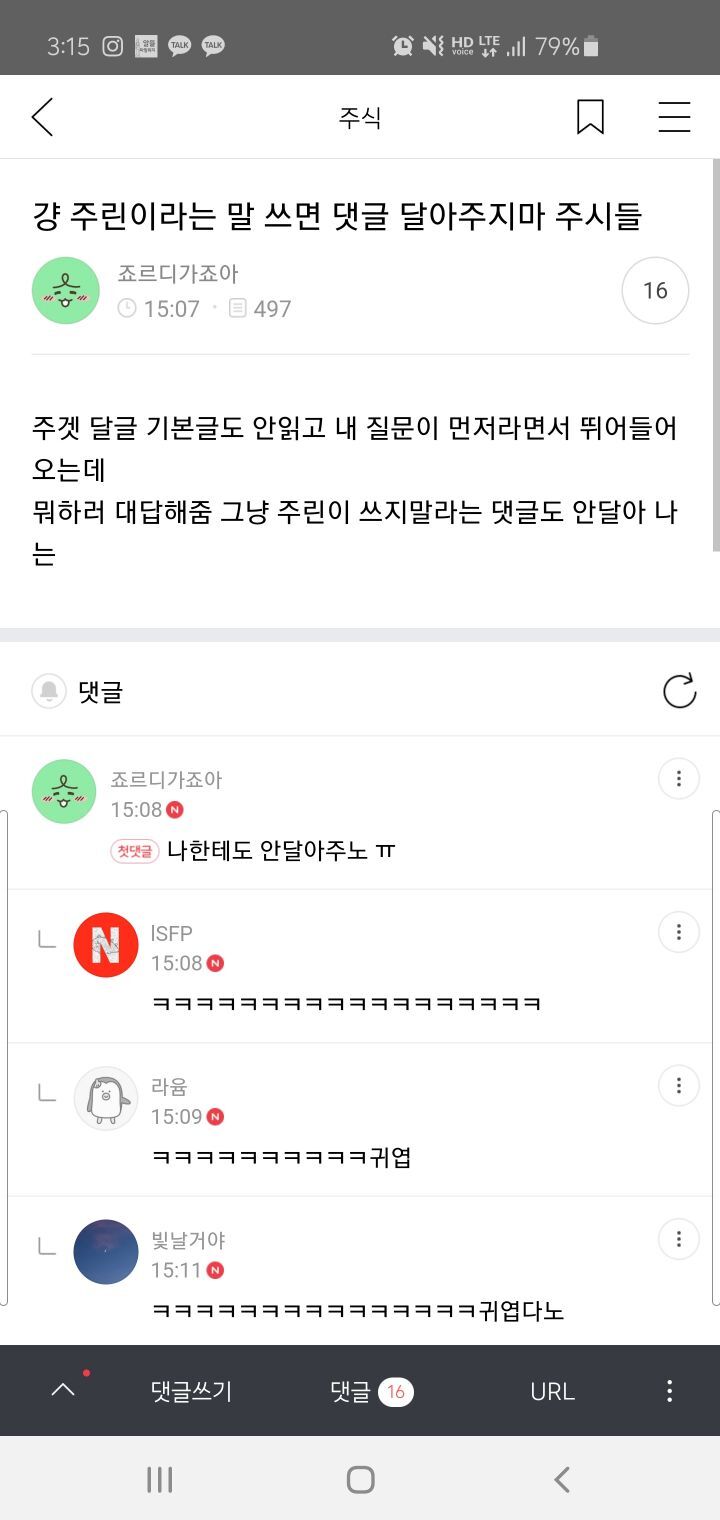
Task: Expand the bottom bar up-arrow
Action: (63, 1390)
